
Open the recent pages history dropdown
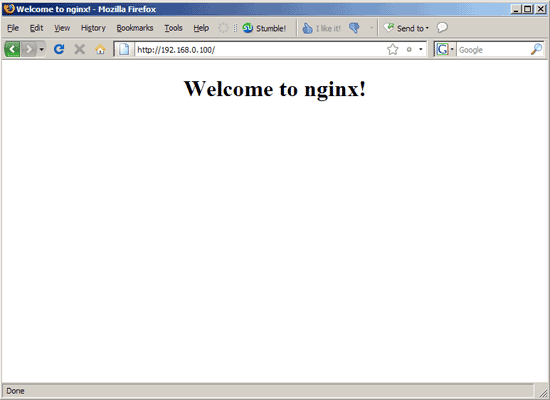(x=41, y=49)
